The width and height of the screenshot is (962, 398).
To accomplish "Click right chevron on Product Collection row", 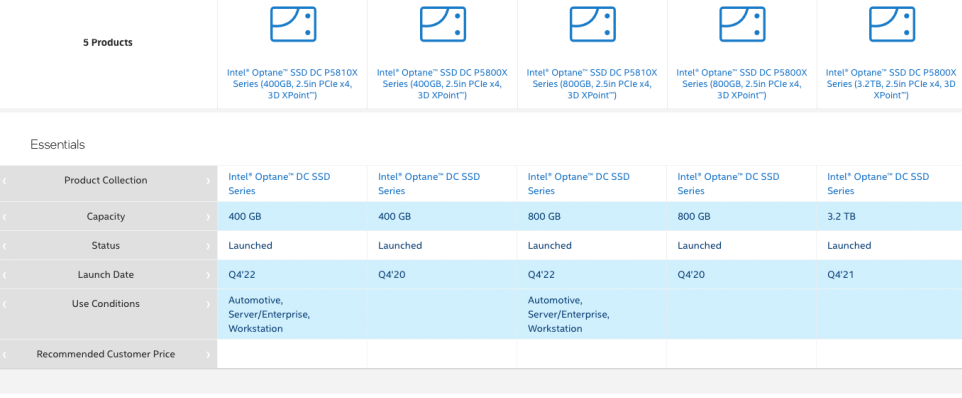I will 208,181.
